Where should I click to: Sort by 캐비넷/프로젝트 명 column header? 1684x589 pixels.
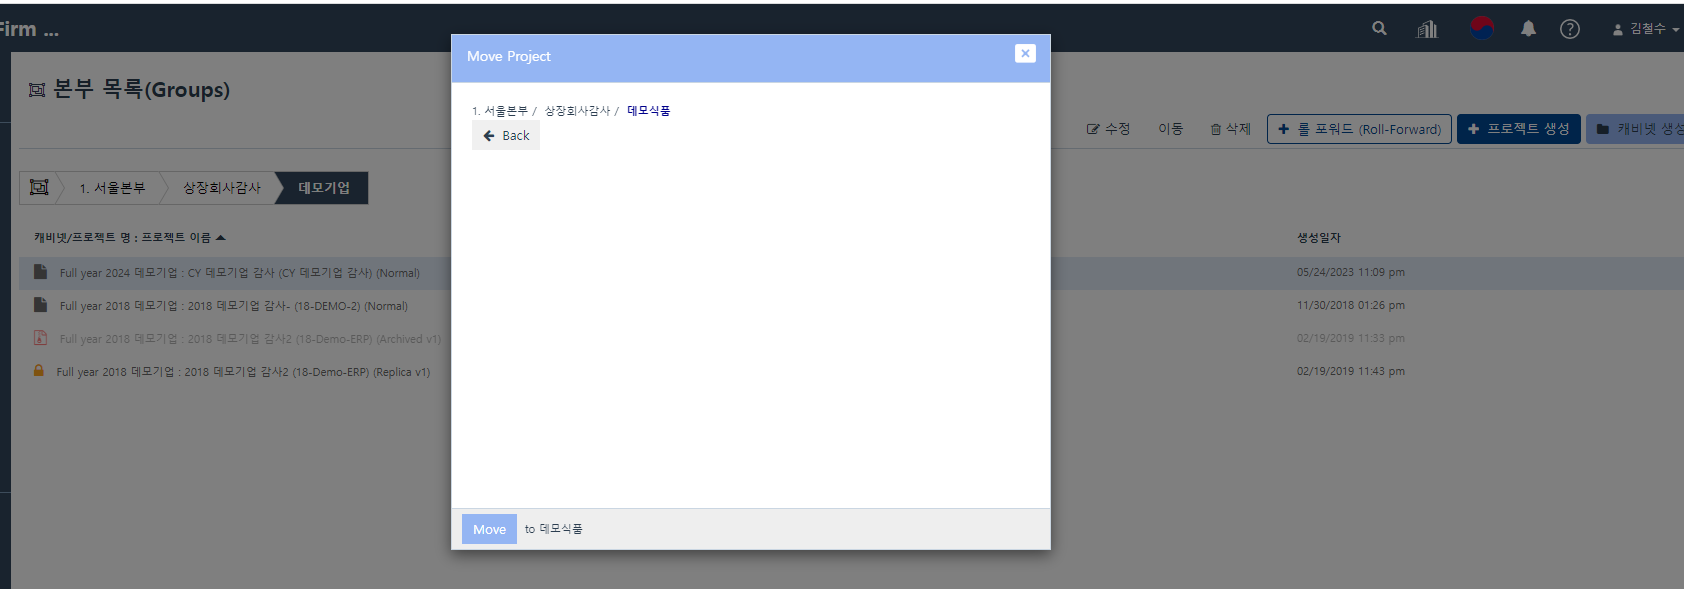129,238
